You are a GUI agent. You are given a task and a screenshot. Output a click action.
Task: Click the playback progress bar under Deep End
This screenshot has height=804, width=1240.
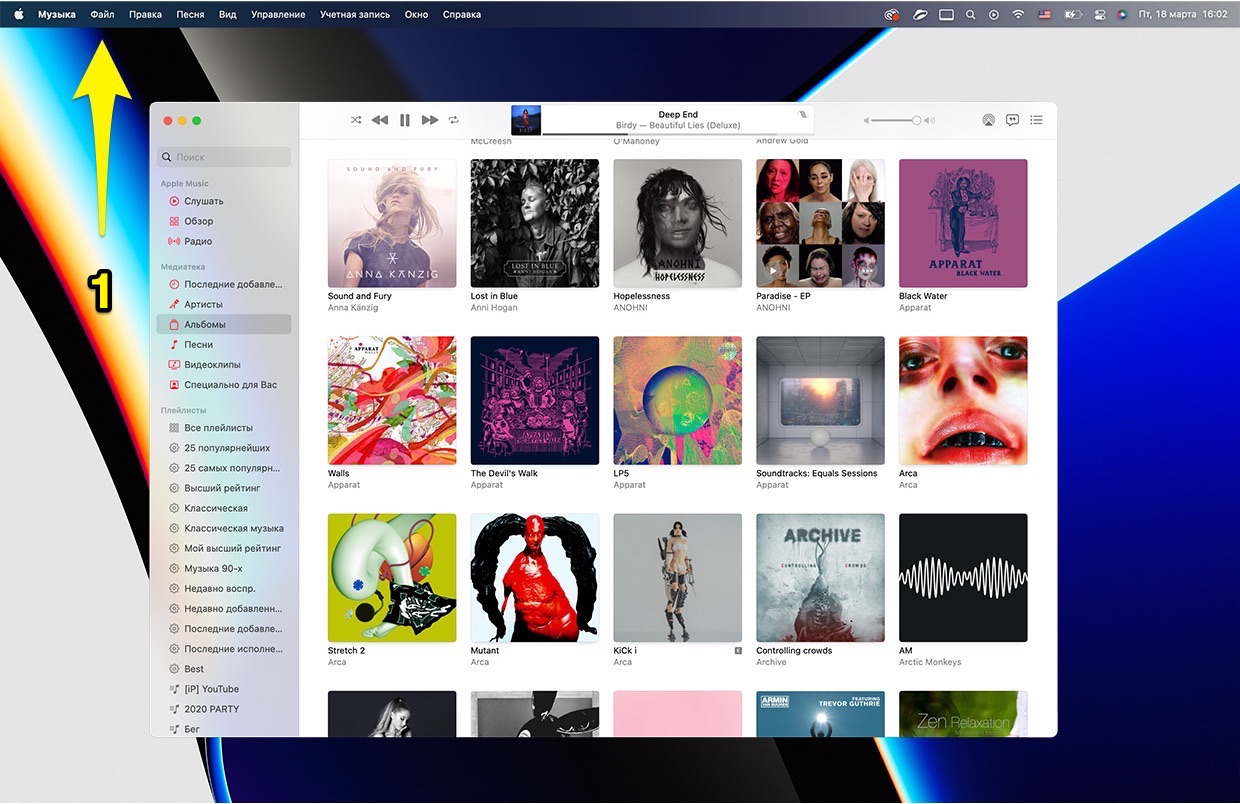coord(677,134)
